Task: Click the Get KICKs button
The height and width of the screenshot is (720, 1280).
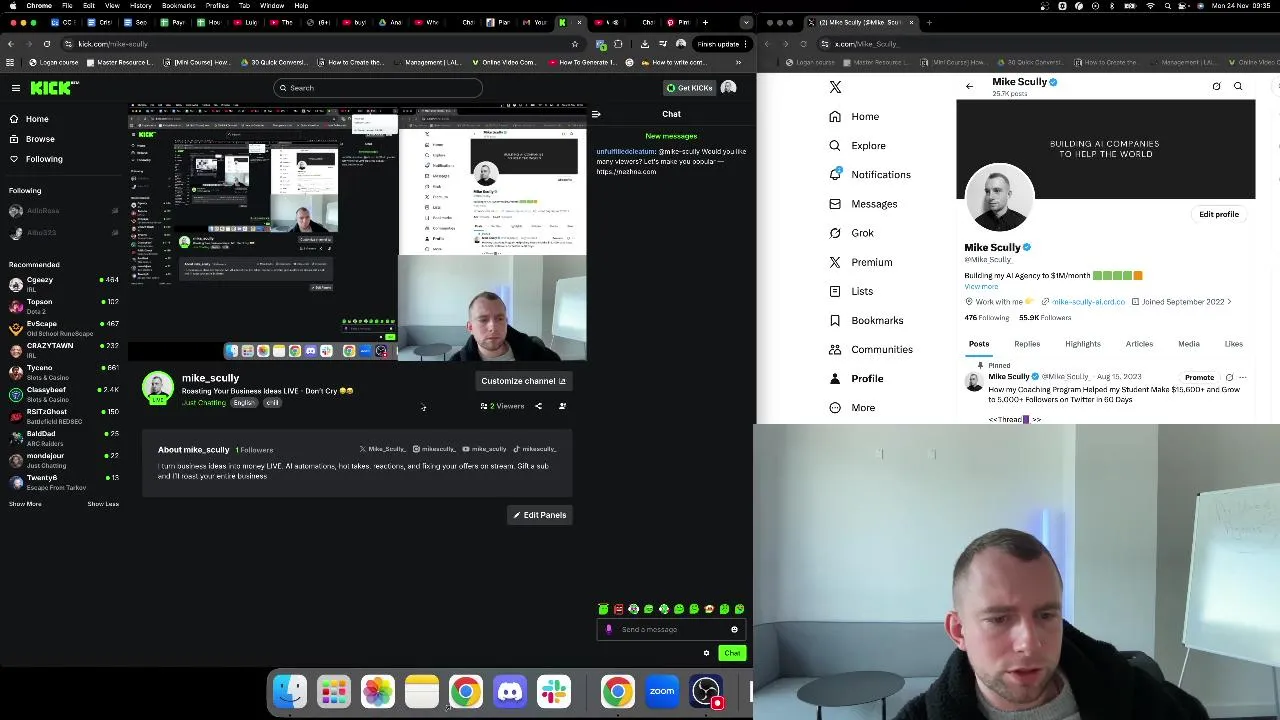Action: pyautogui.click(x=690, y=88)
